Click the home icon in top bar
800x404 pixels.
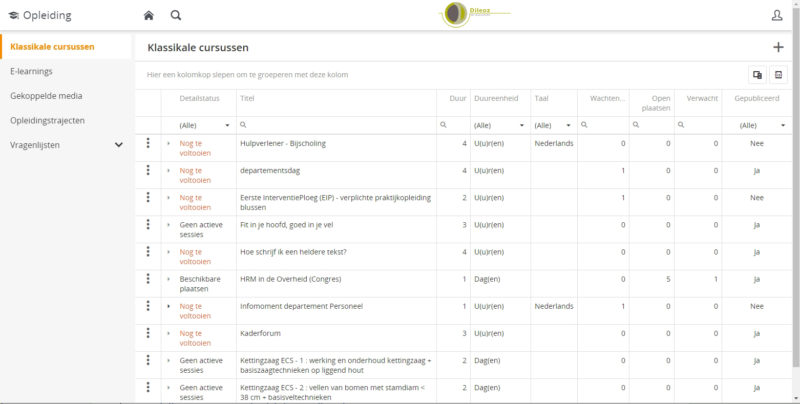click(x=149, y=15)
